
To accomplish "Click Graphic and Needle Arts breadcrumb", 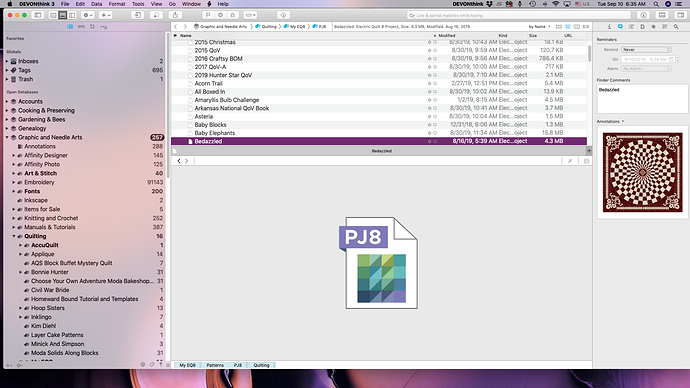I will coord(220,26).
